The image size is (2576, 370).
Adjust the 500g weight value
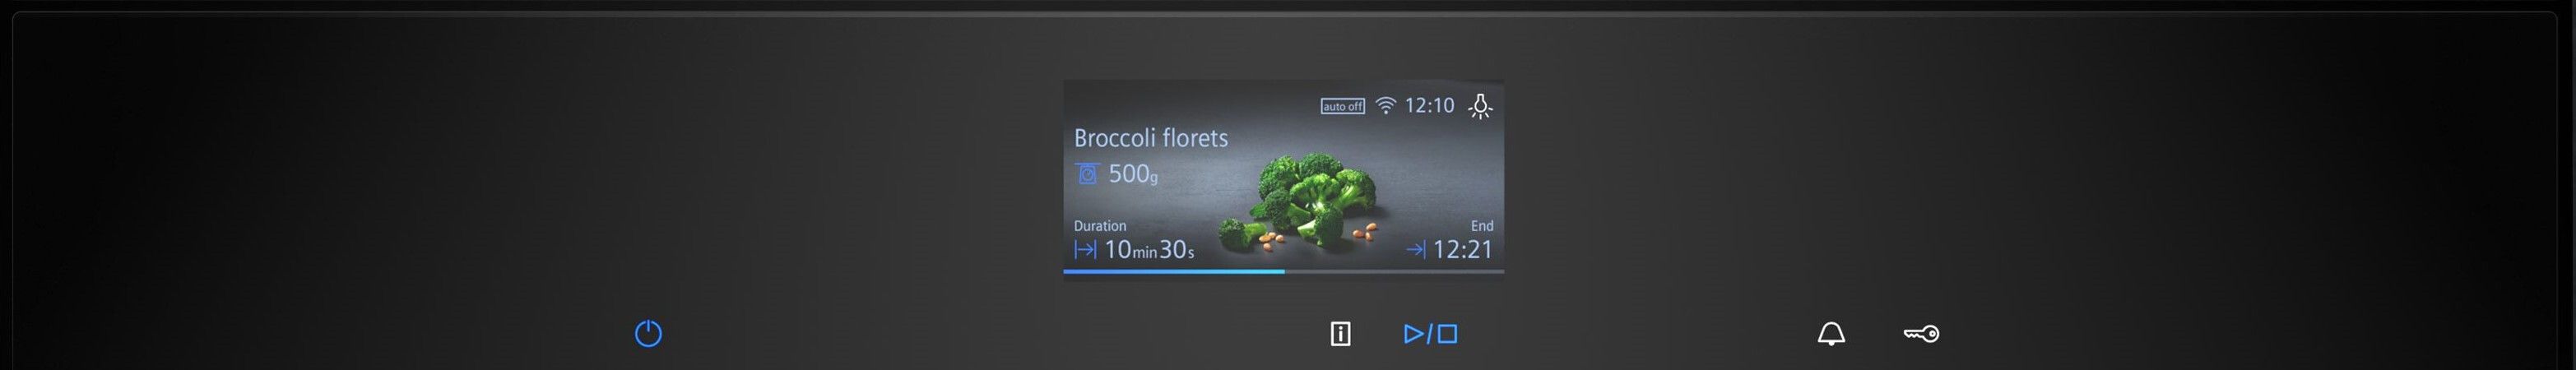[1133, 174]
